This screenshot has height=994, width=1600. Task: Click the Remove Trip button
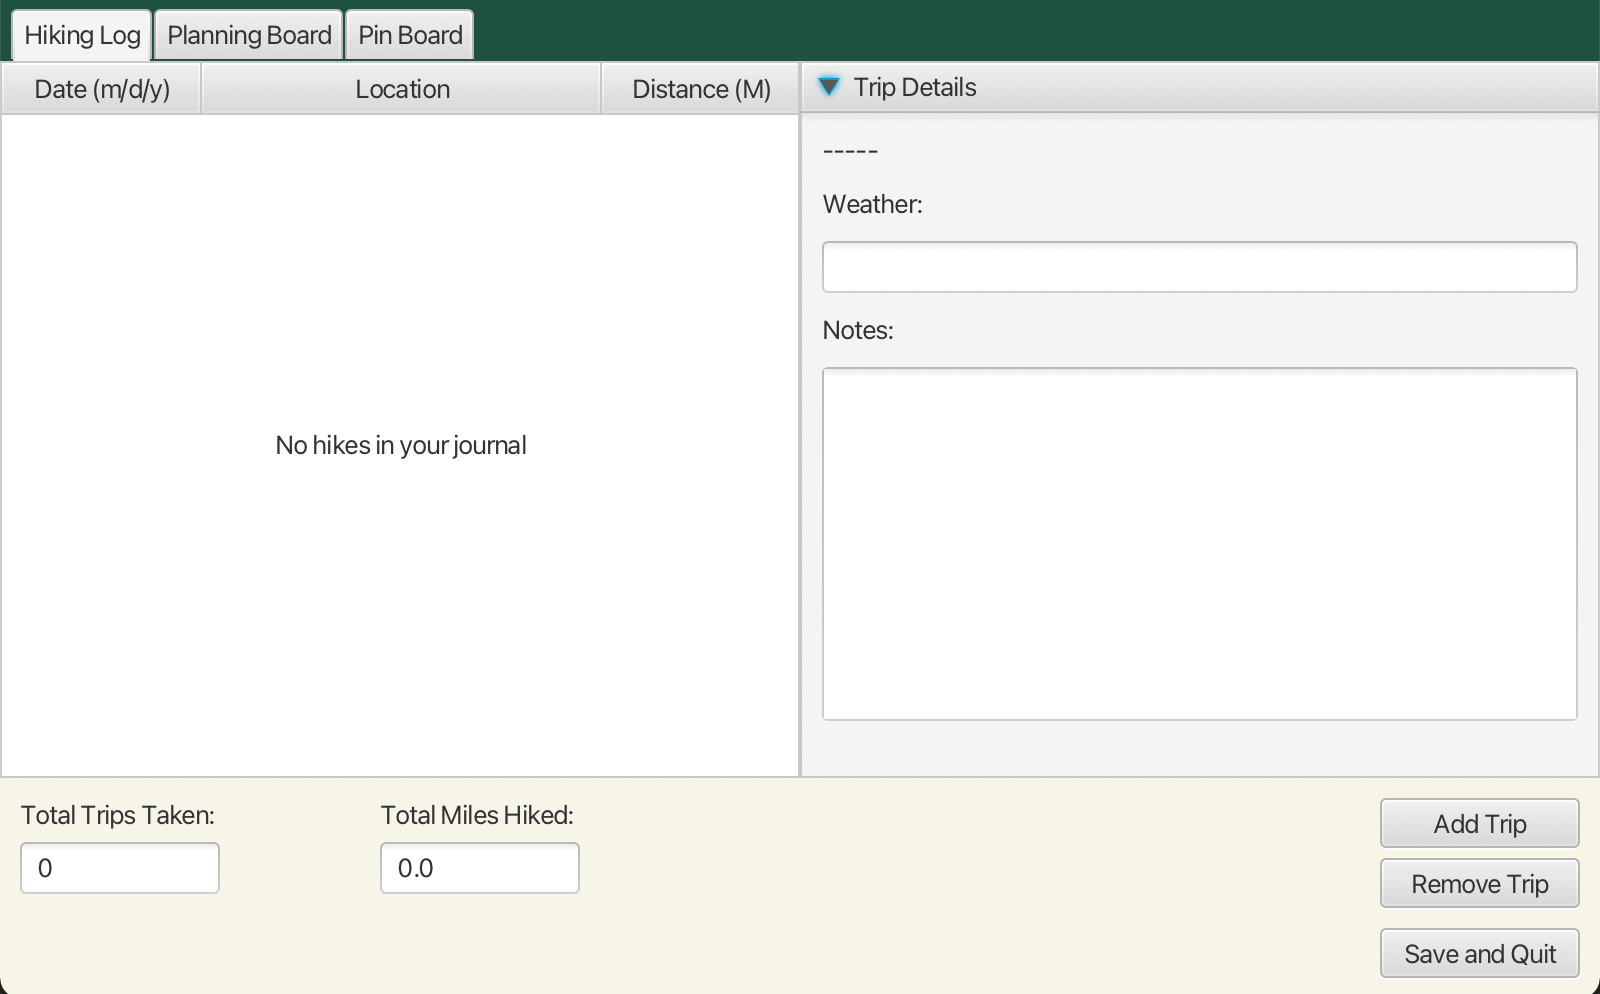click(1479, 883)
